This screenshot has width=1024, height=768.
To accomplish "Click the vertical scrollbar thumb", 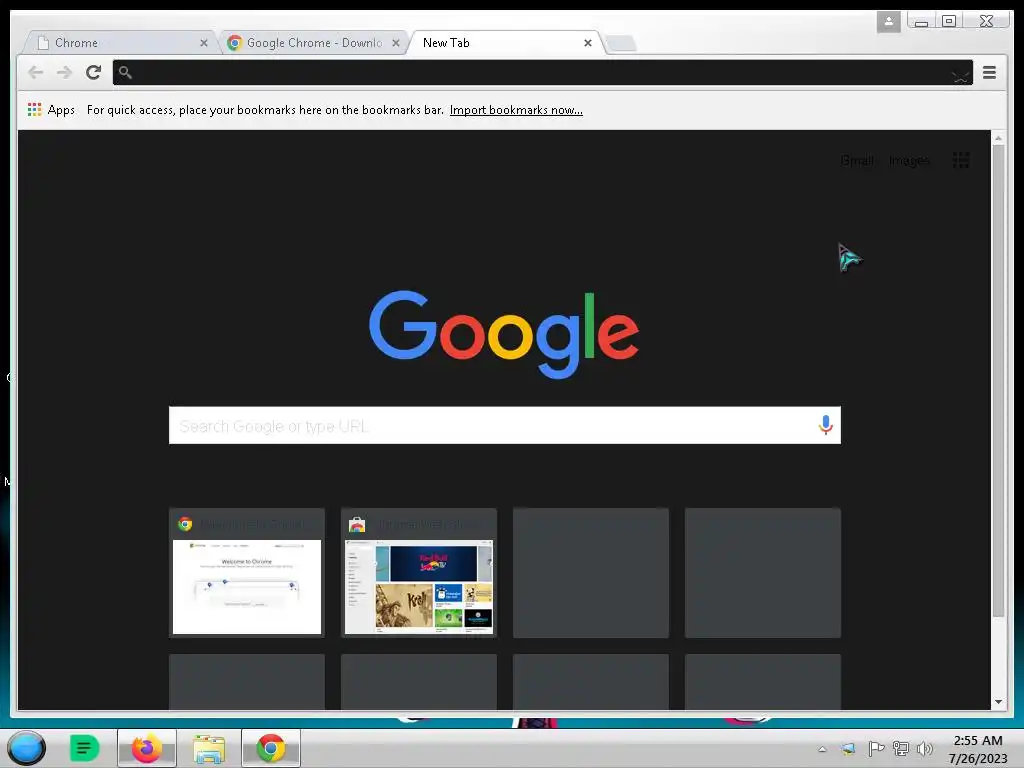I will tap(998, 381).
